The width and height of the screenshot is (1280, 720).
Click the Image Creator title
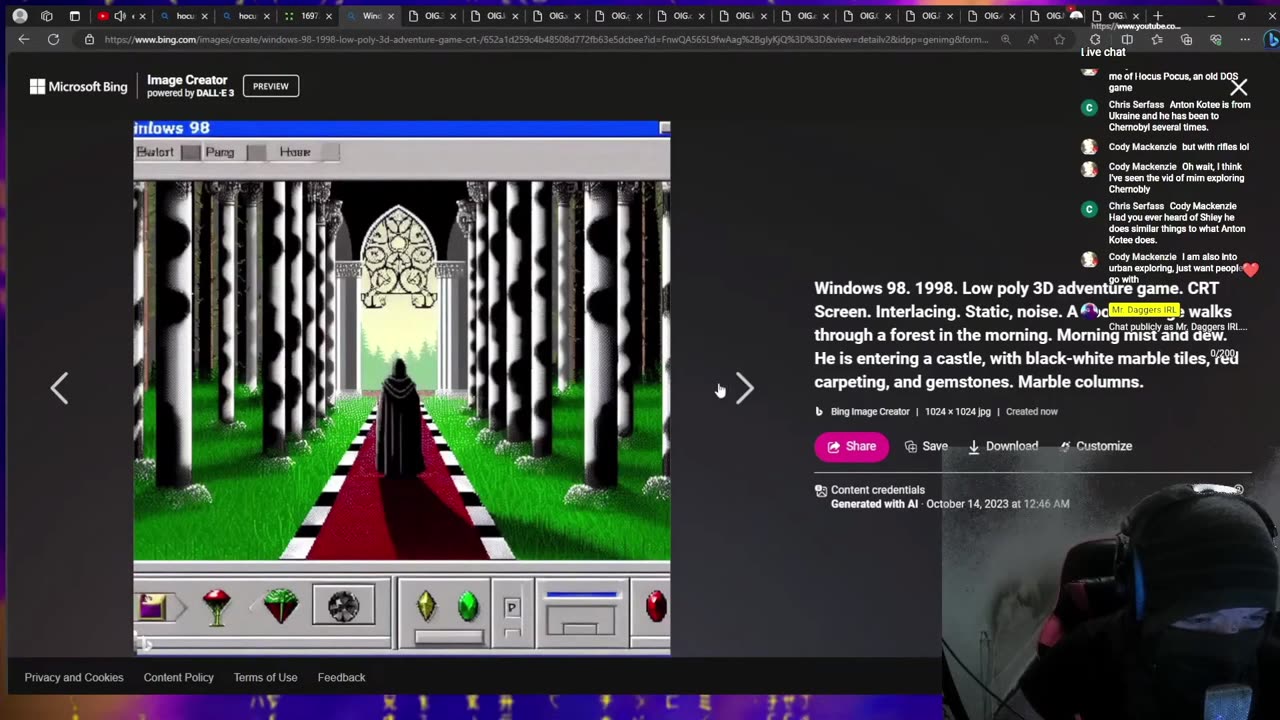coord(187,80)
